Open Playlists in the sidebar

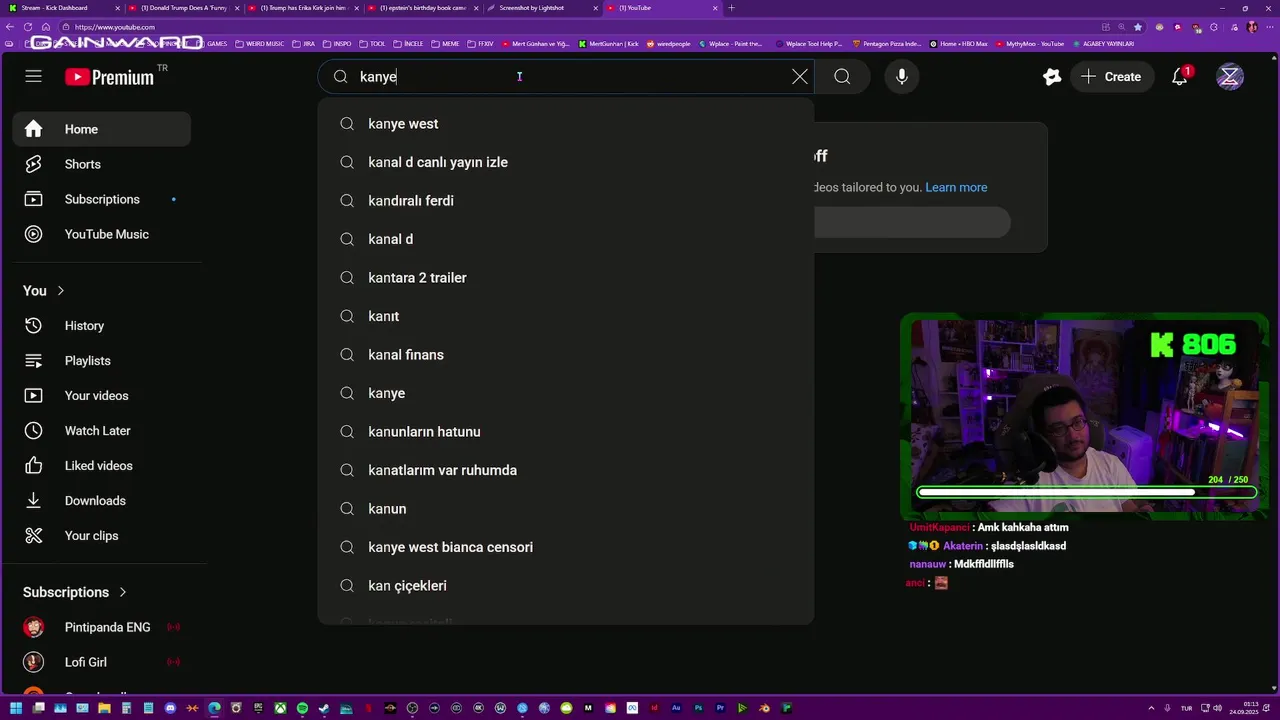(x=101, y=360)
